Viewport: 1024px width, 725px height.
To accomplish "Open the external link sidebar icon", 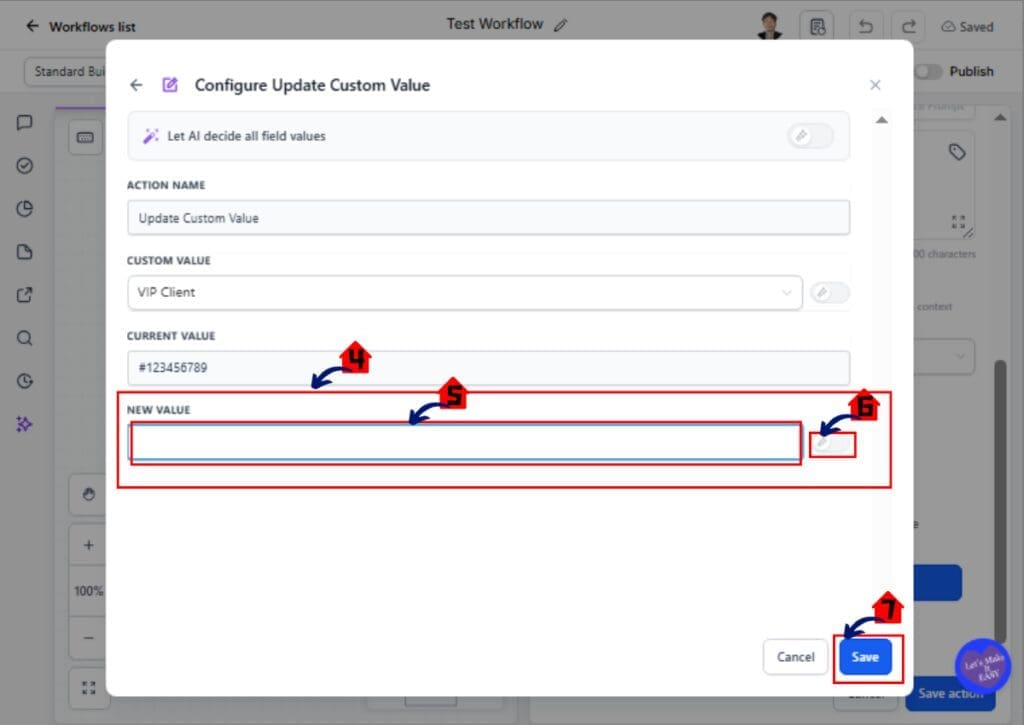I will [24, 295].
